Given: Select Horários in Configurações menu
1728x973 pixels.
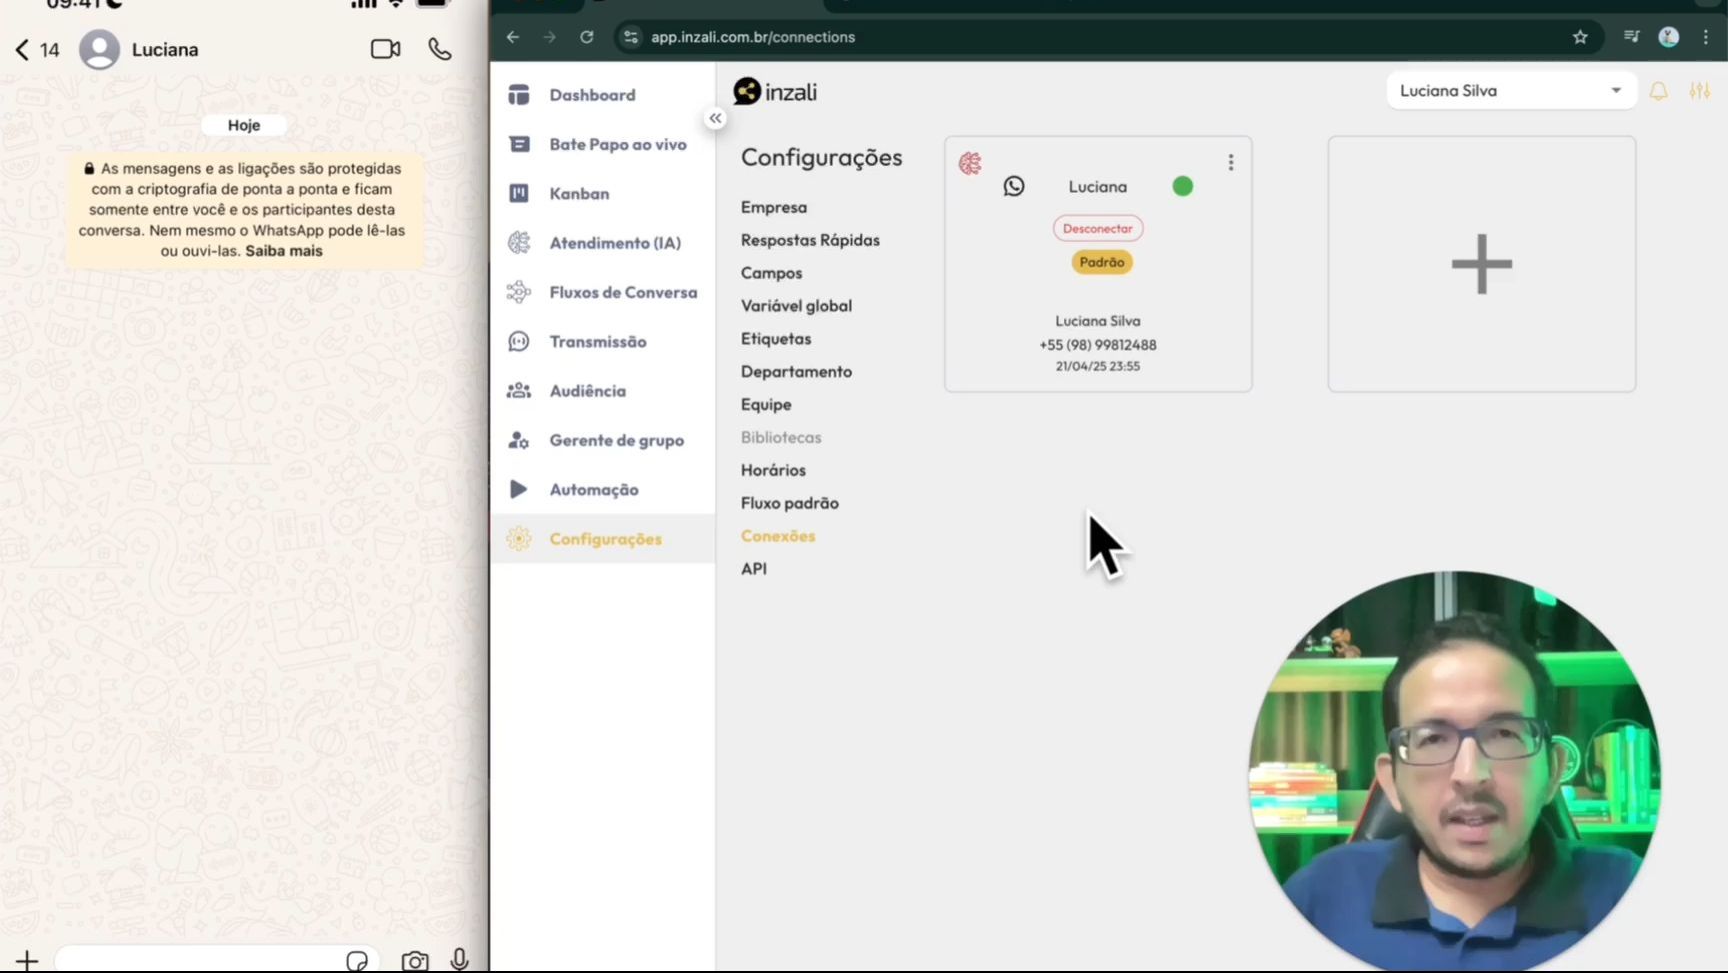Looking at the screenshot, I should point(773,470).
